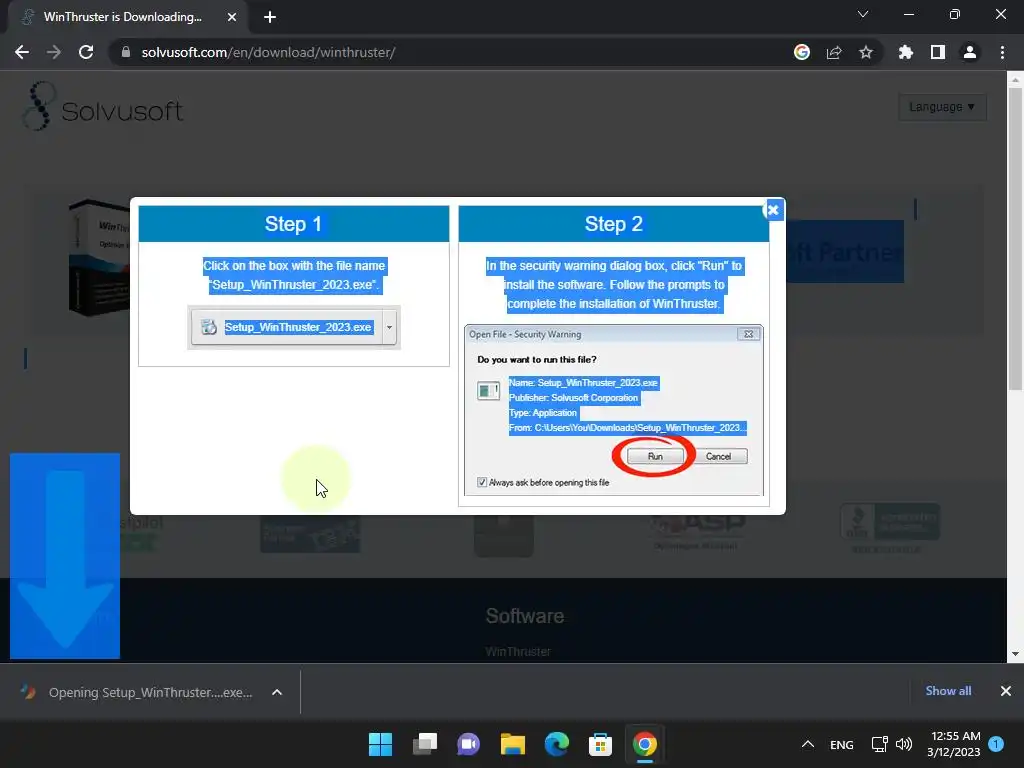Click the scrollbar down arrow
This screenshot has width=1024, height=768.
1015,654
